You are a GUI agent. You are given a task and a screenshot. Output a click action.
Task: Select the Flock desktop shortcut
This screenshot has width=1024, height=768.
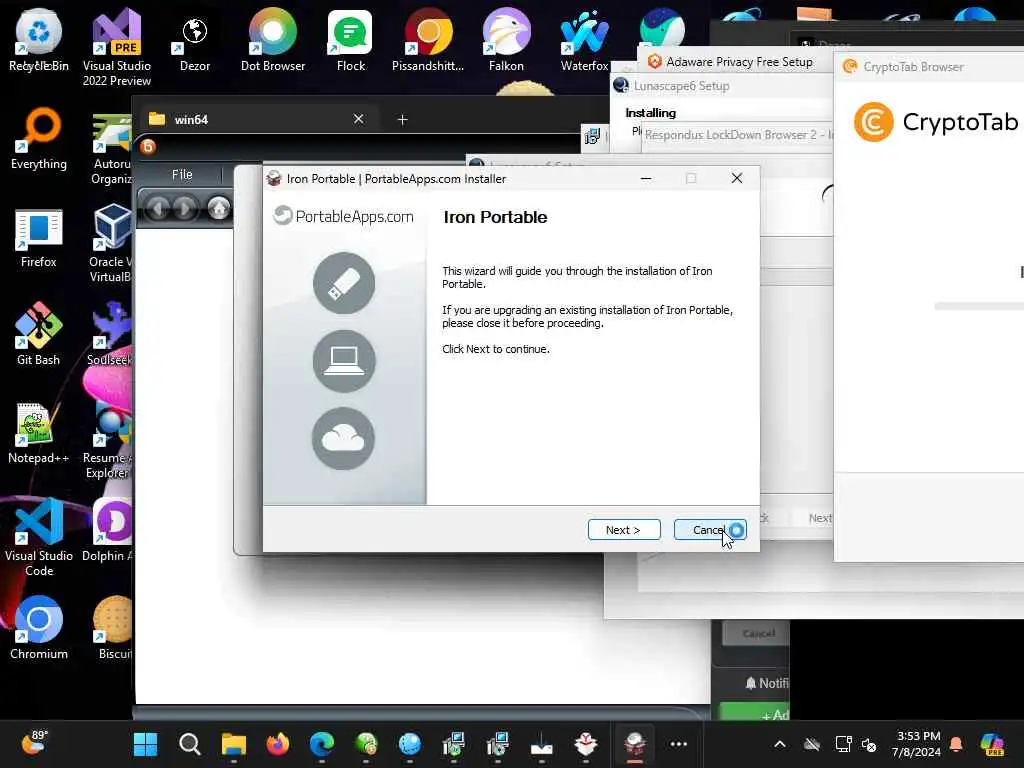coord(351,40)
